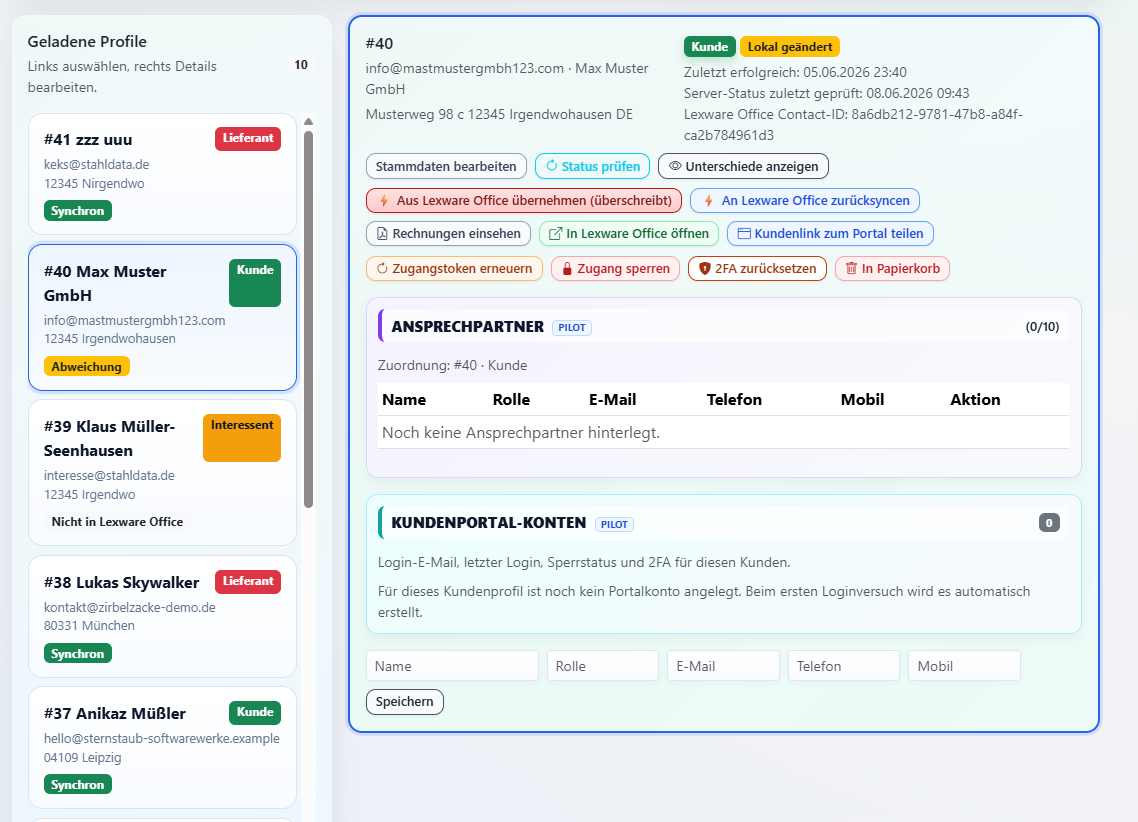The width and height of the screenshot is (1138, 822).
Task: Click refresh icon in Status prüfen button
Action: 552,166
